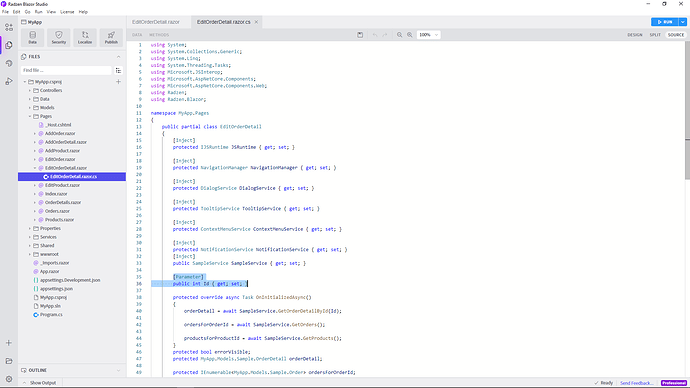The width and height of the screenshot is (690, 388).
Task: Click the Data button
Action: point(33,37)
